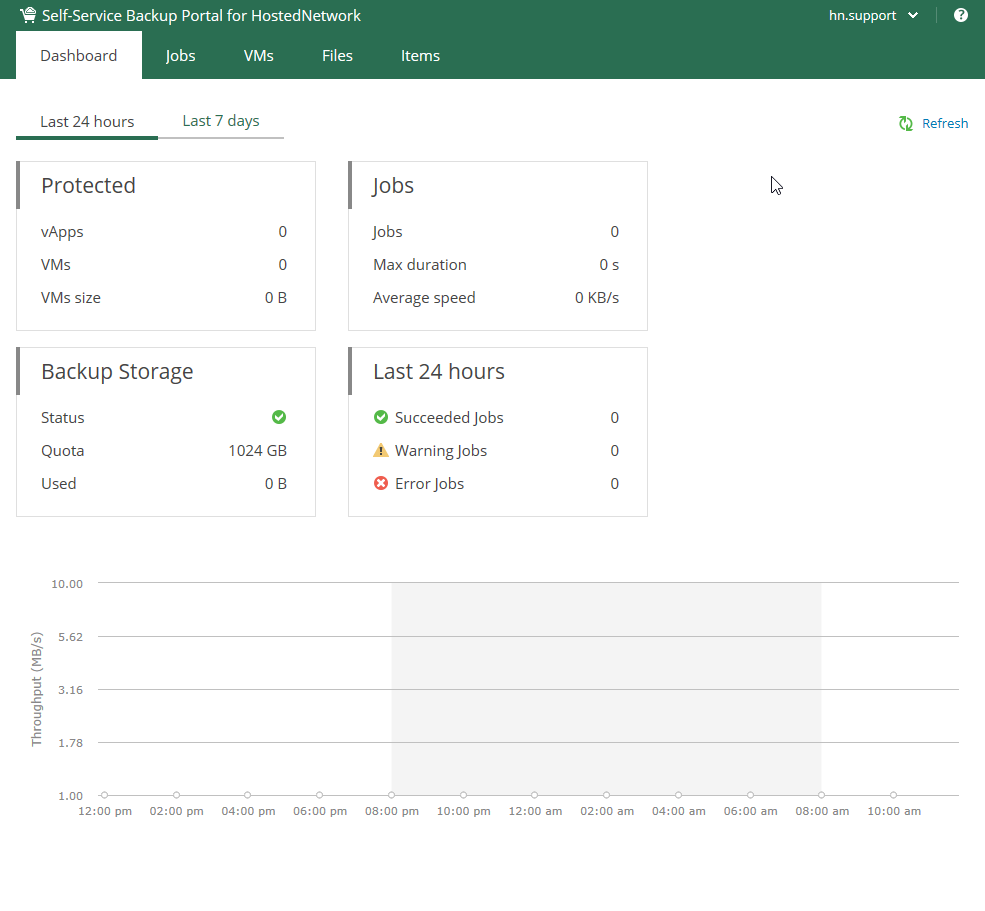Click the Status row label
Screen dimensions: 985x911
(x=62, y=418)
